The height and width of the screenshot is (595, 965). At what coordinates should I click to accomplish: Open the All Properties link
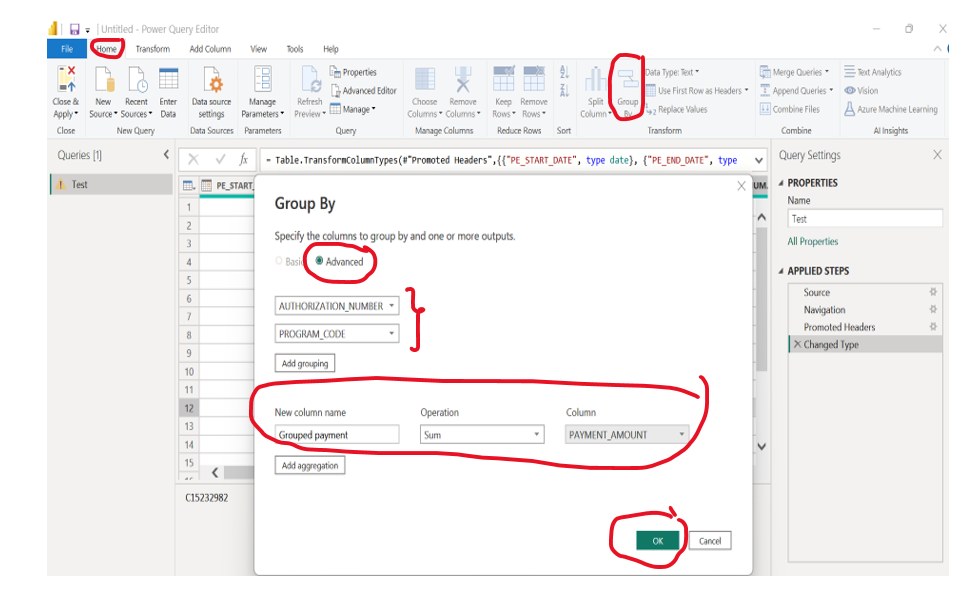(x=812, y=241)
